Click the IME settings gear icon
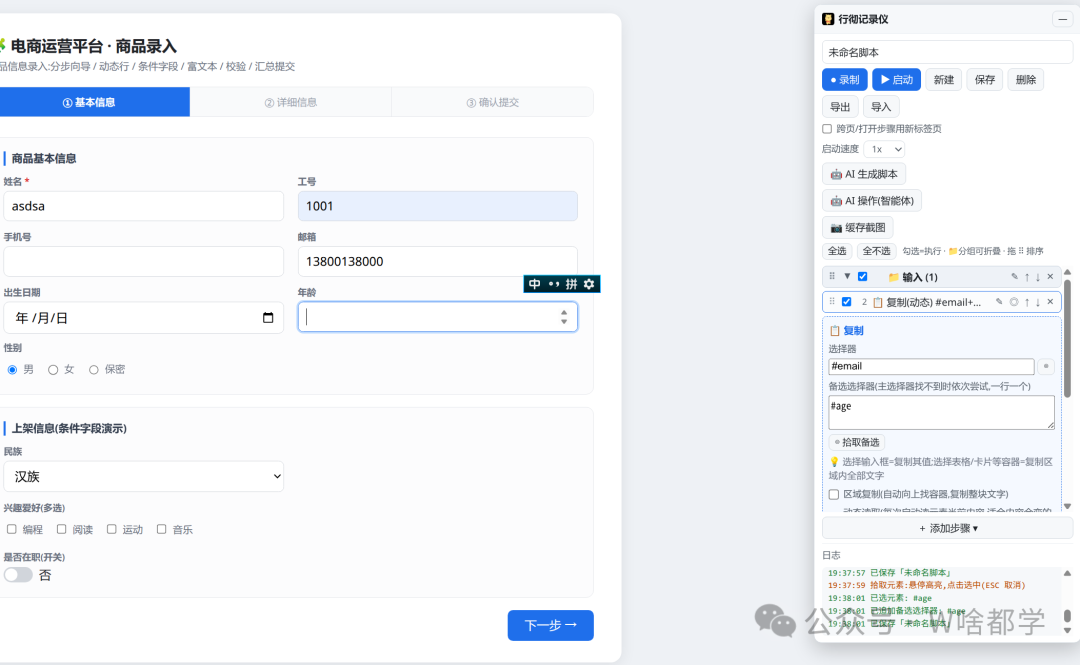Screen dimensions: 1080x665 point(589,284)
